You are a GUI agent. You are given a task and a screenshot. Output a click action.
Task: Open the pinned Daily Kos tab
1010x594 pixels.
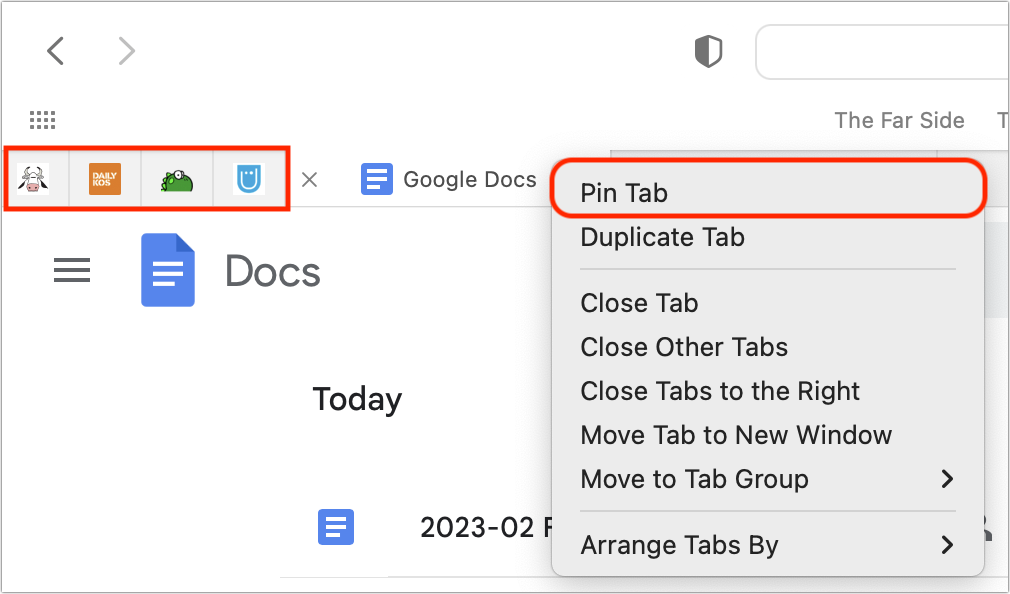(x=105, y=179)
